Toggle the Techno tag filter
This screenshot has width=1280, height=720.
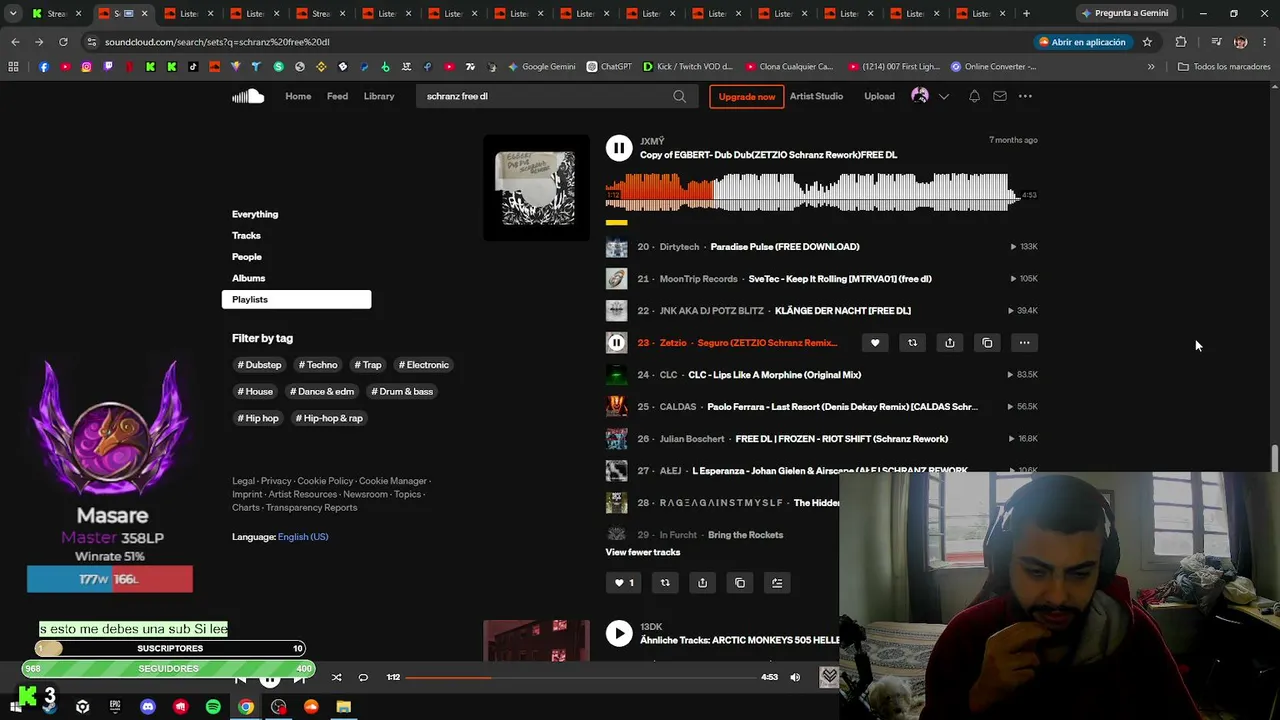[318, 365]
